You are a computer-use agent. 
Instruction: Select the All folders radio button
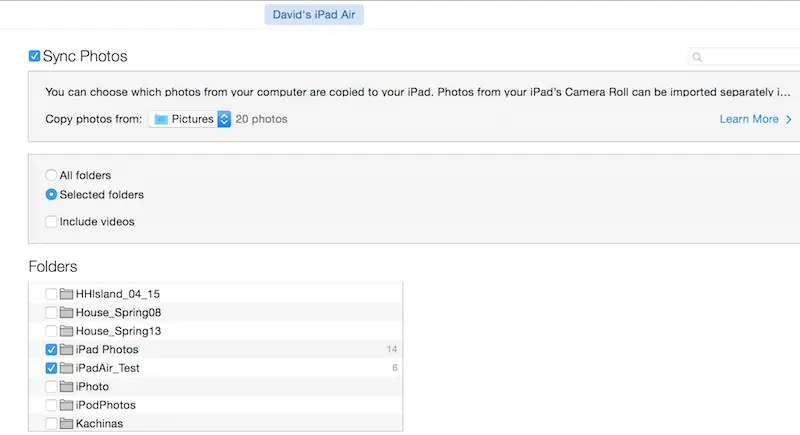pos(51,175)
